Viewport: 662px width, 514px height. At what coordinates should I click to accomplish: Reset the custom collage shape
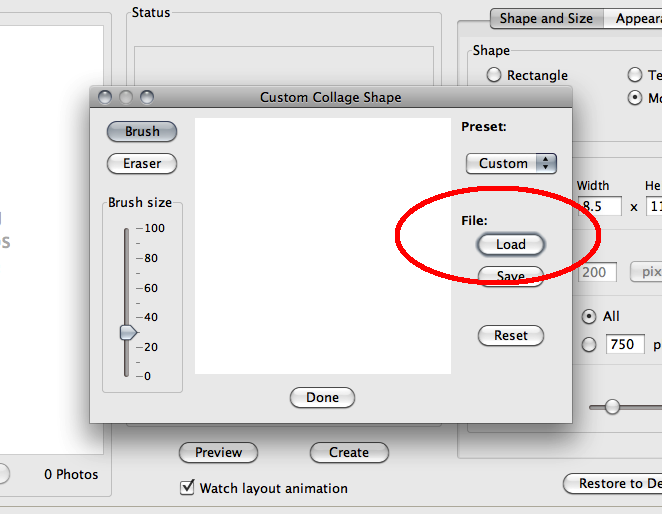(511, 335)
